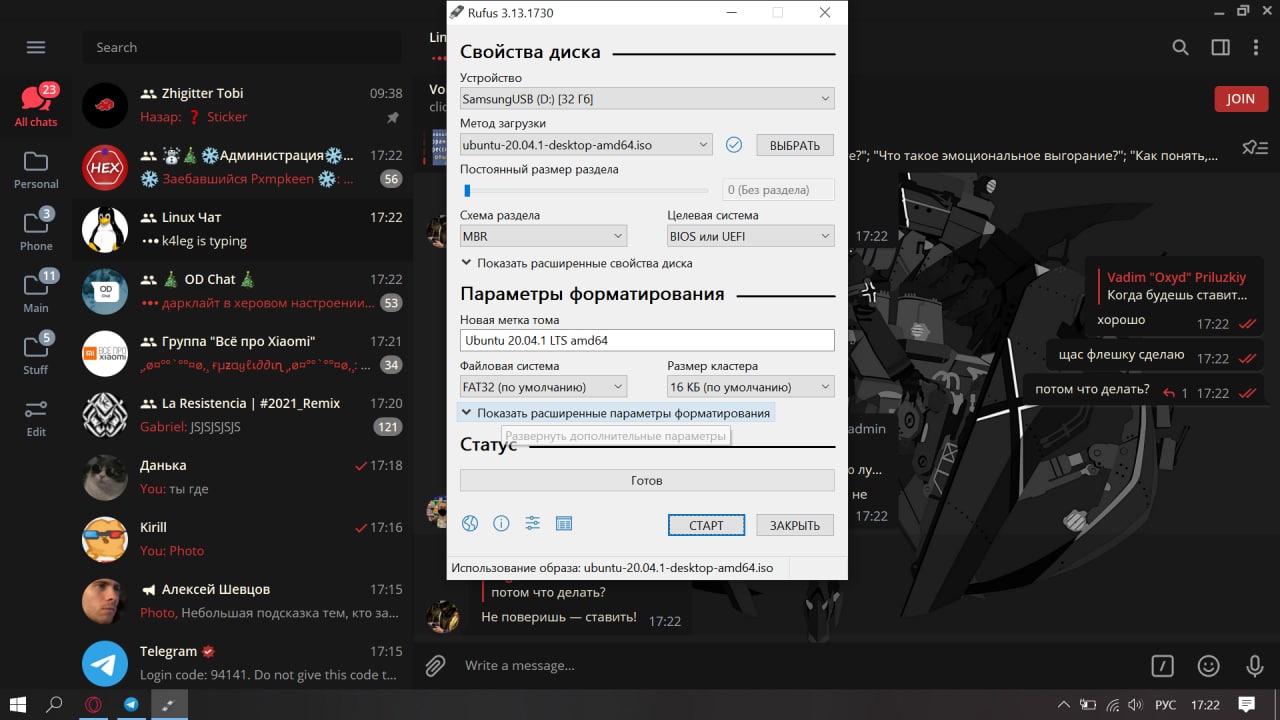Click the volume label input field

(x=647, y=340)
